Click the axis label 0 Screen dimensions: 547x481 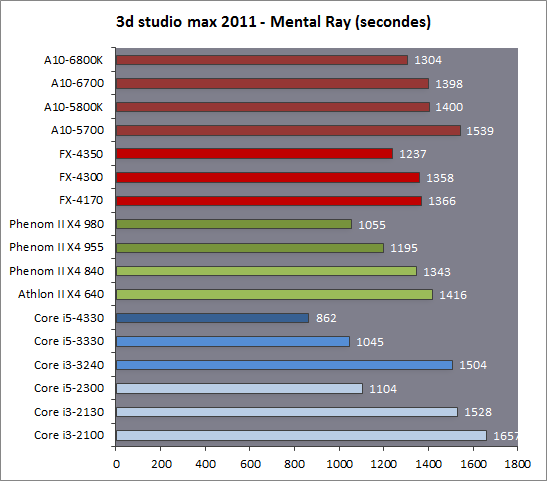click(117, 464)
